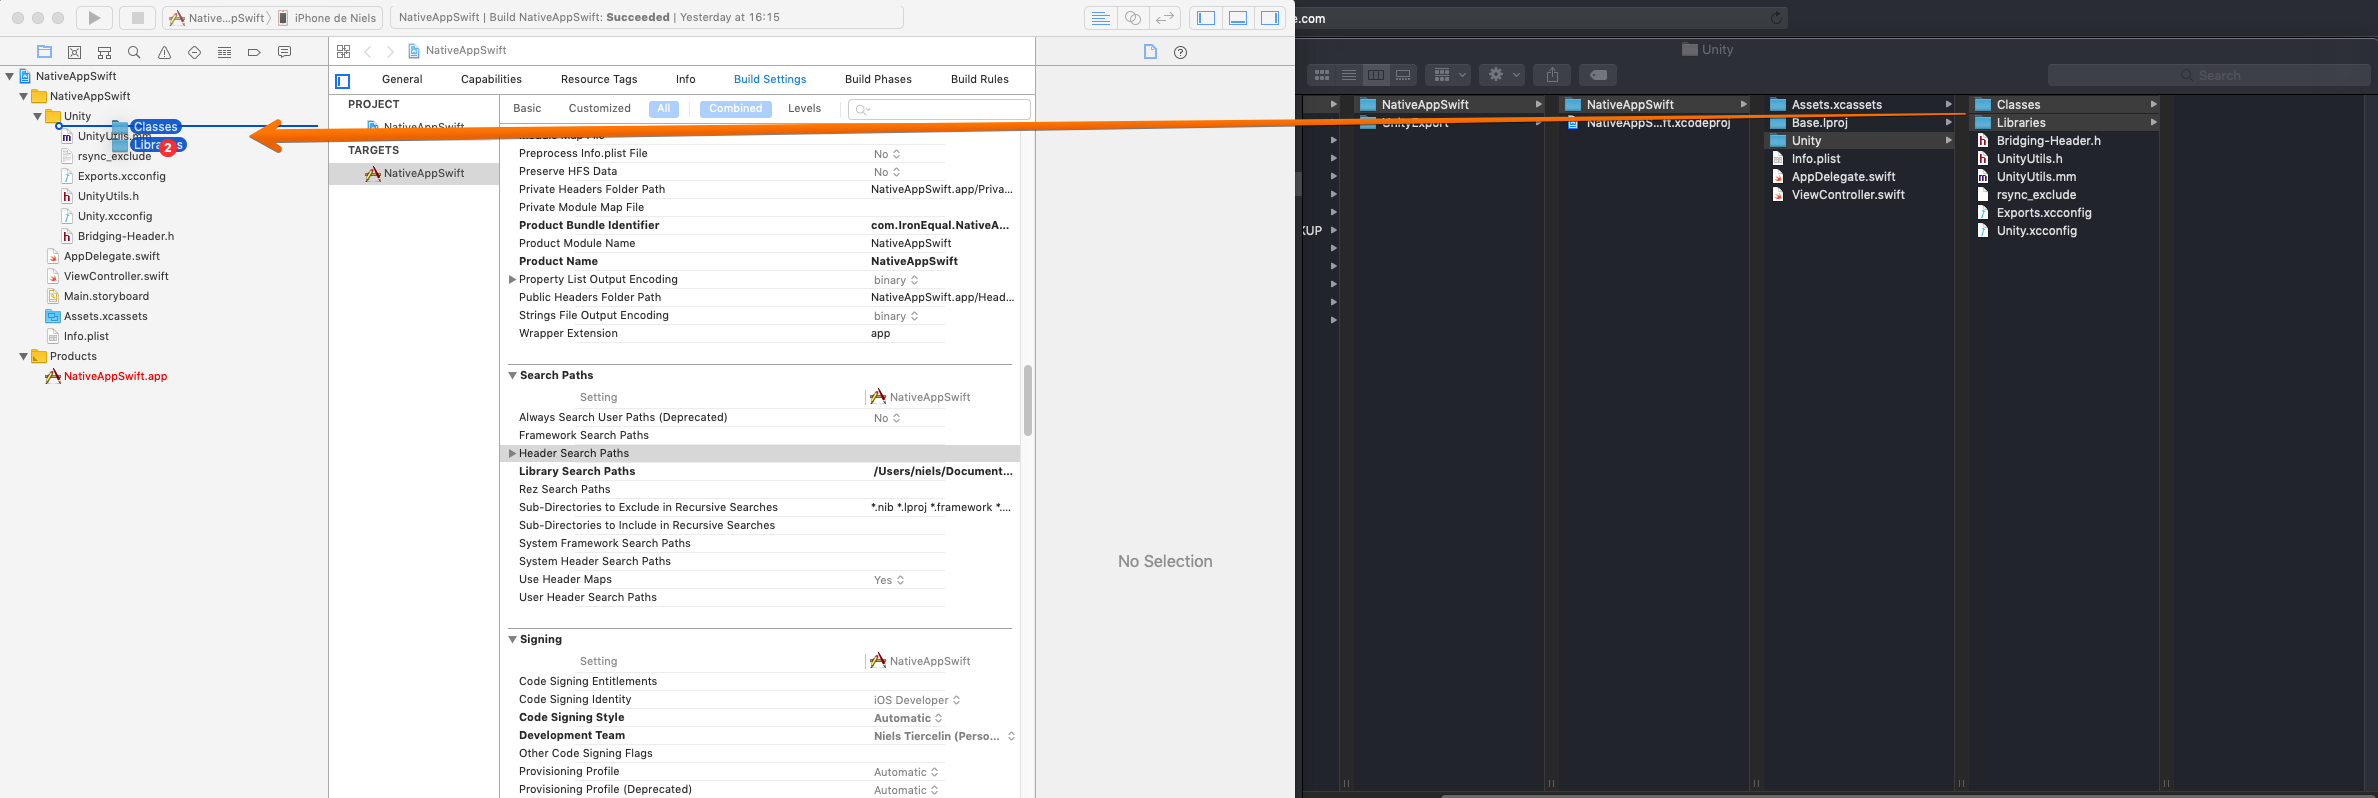Collapse the Products group
The width and height of the screenshot is (2378, 798).
click(24, 356)
